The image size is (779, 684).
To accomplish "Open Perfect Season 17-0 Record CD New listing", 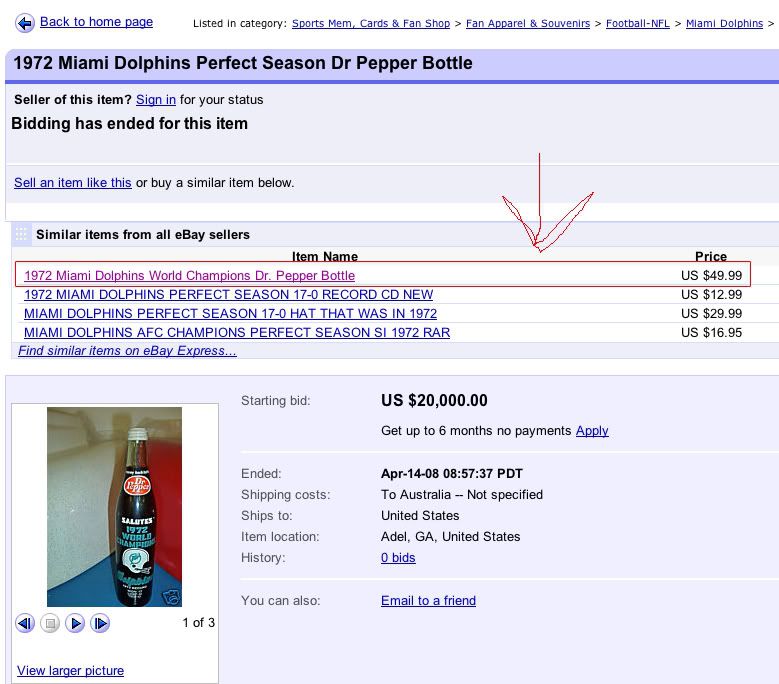I will coord(228,295).
